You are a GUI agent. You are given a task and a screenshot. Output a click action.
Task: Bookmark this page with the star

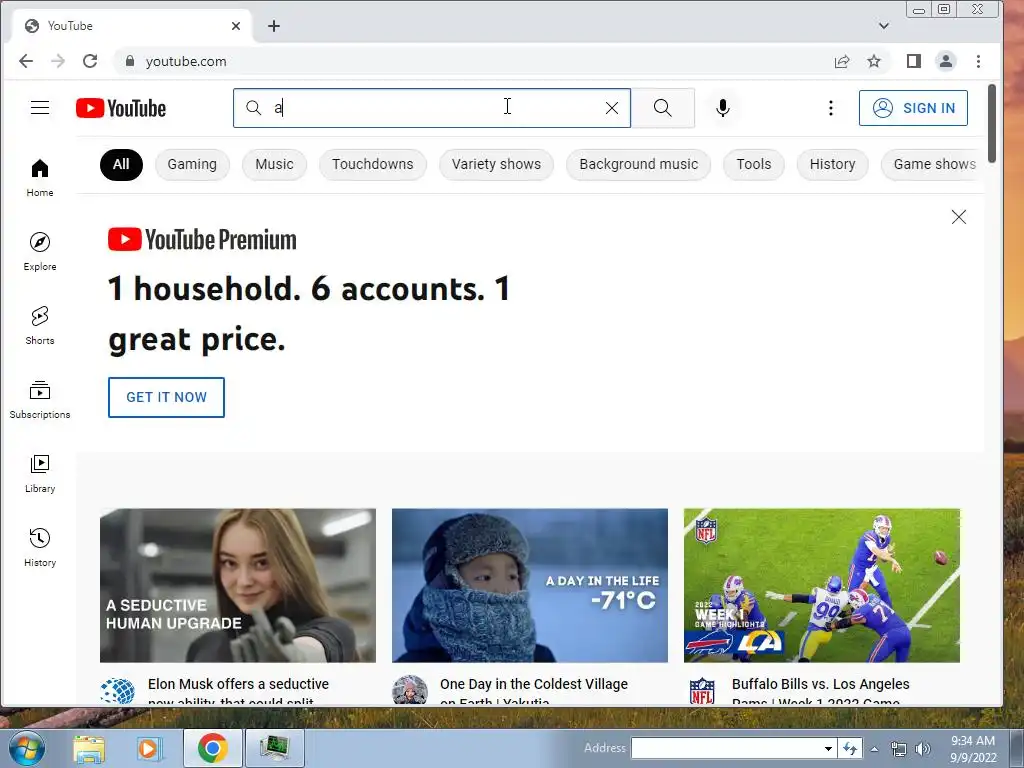coord(874,61)
